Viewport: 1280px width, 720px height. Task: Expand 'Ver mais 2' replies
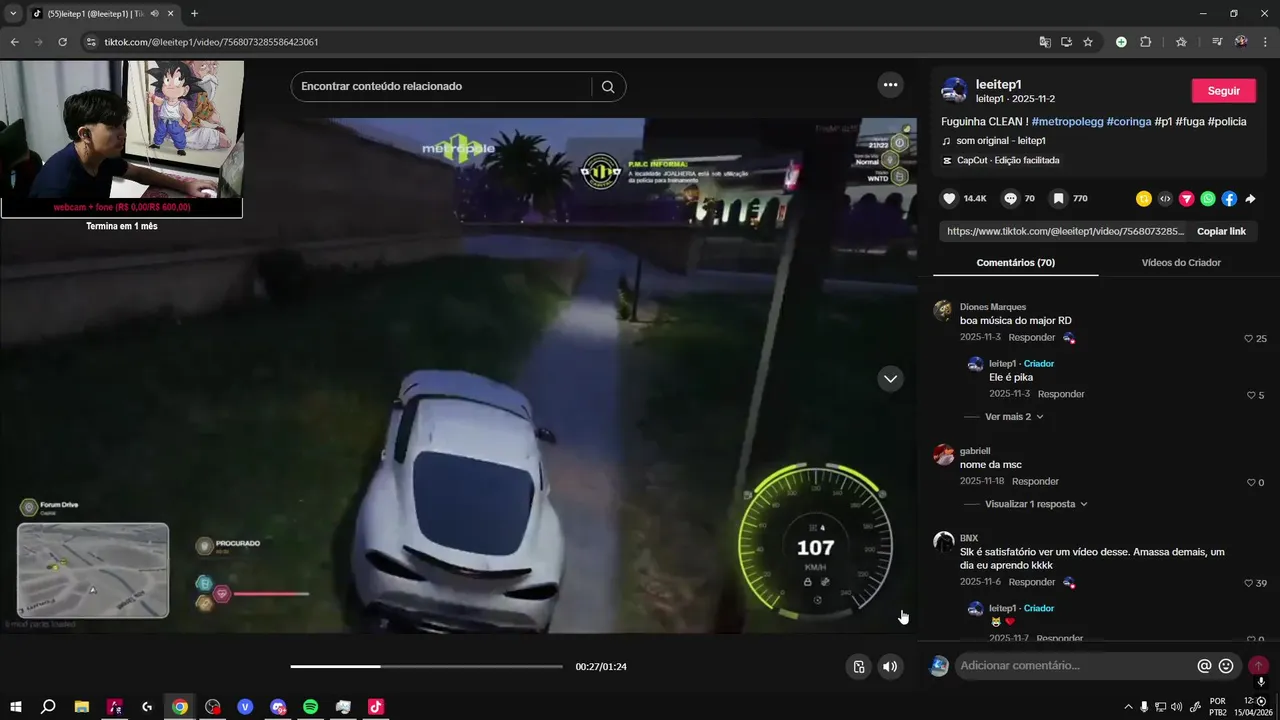click(1014, 417)
